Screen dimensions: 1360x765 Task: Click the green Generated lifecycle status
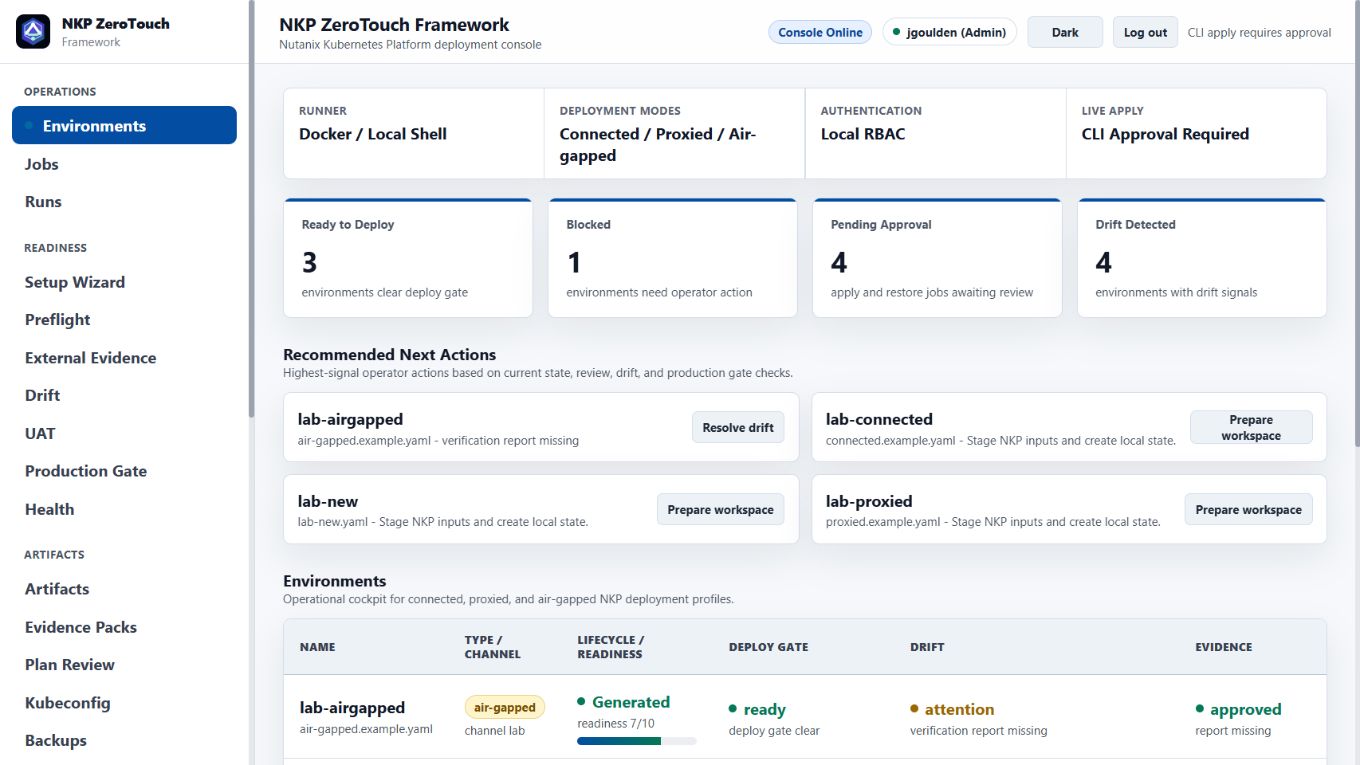click(623, 702)
